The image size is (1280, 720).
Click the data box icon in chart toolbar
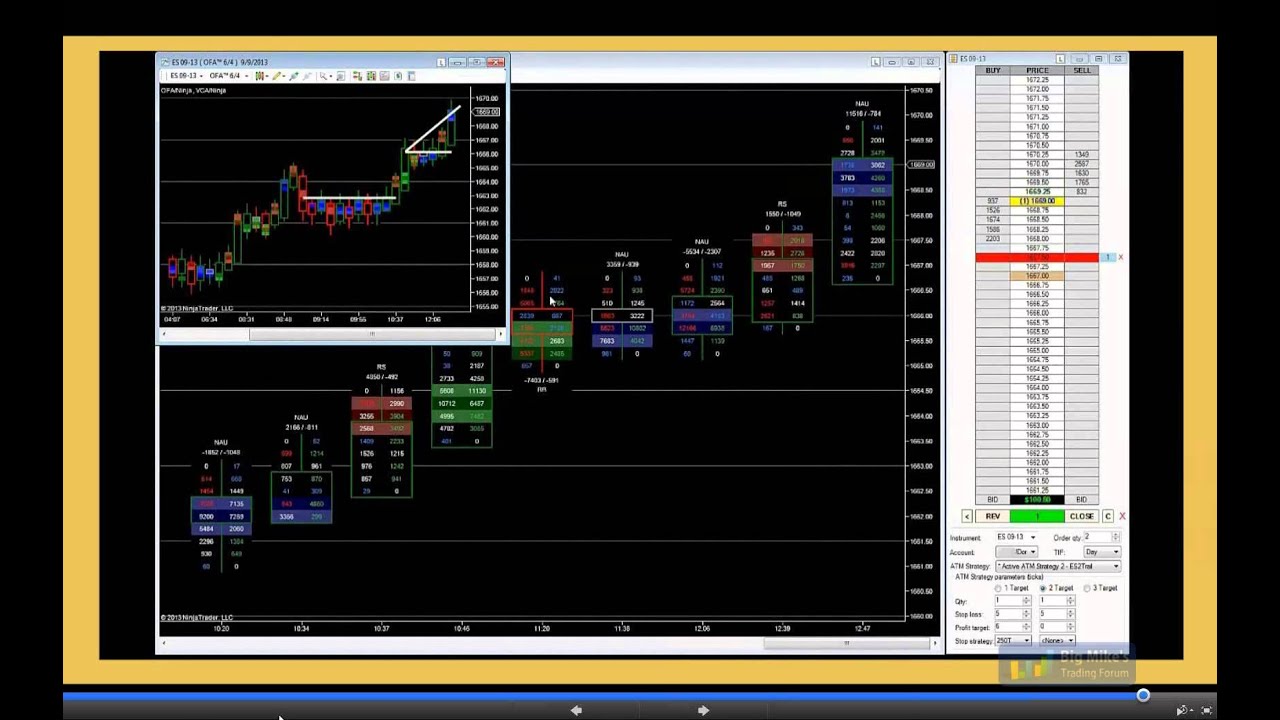(384, 76)
